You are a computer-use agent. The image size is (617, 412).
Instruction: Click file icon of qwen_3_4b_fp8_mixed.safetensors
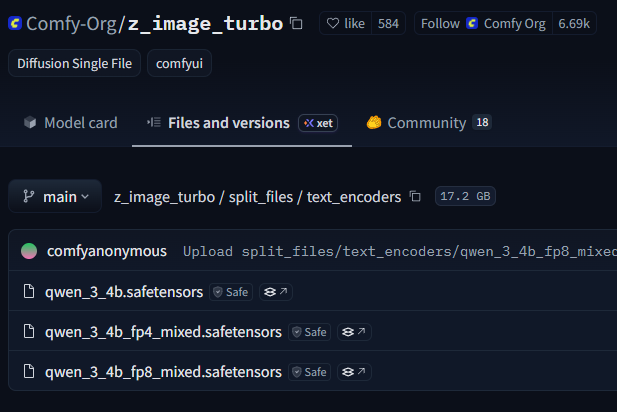(x=29, y=371)
